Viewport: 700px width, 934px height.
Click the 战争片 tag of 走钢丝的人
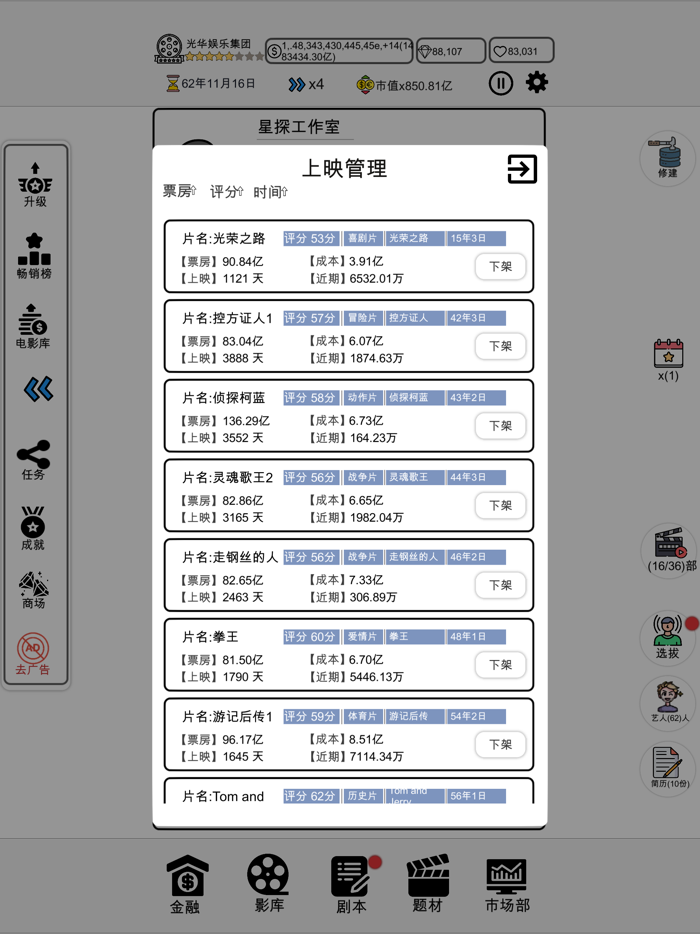point(362,557)
